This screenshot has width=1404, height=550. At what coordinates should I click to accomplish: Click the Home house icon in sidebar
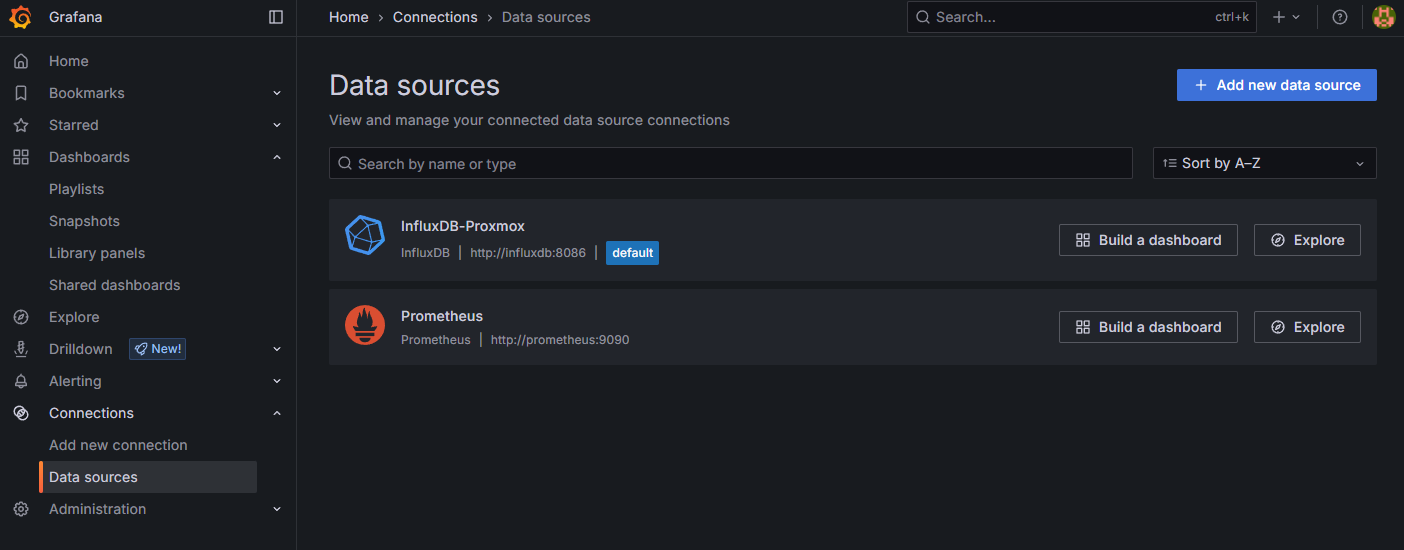coord(21,61)
